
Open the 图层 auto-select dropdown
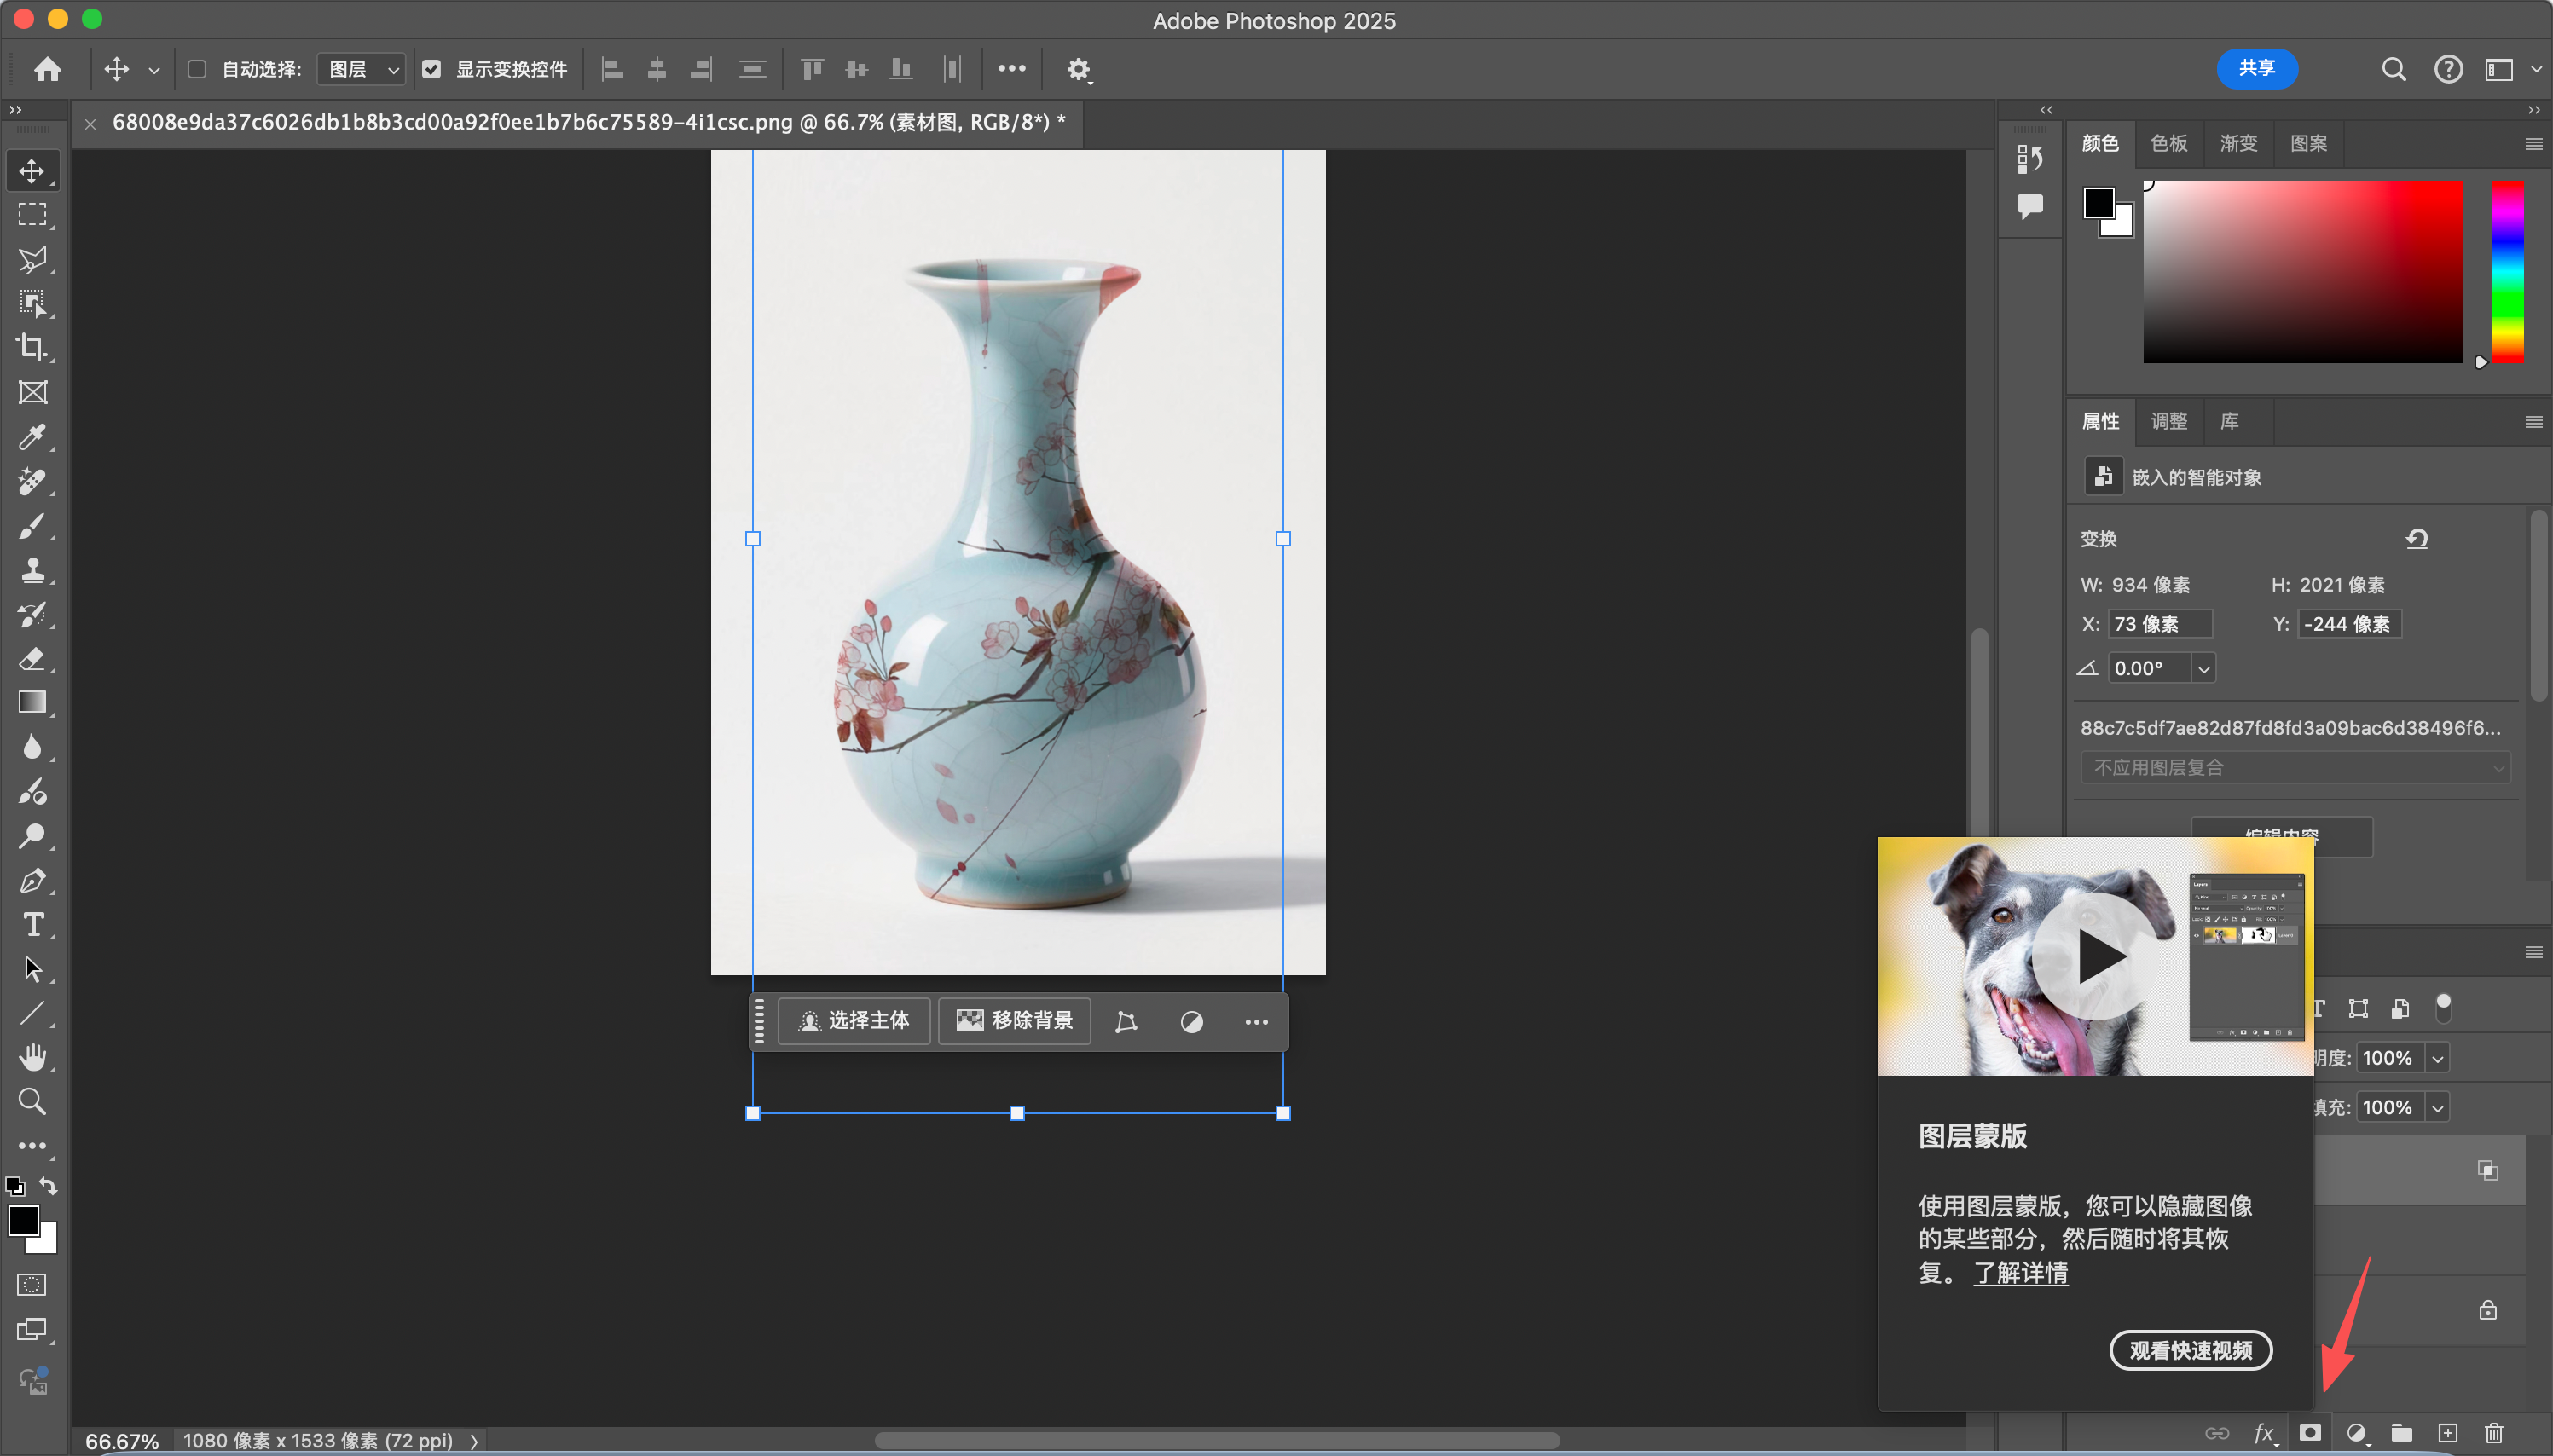[362, 69]
